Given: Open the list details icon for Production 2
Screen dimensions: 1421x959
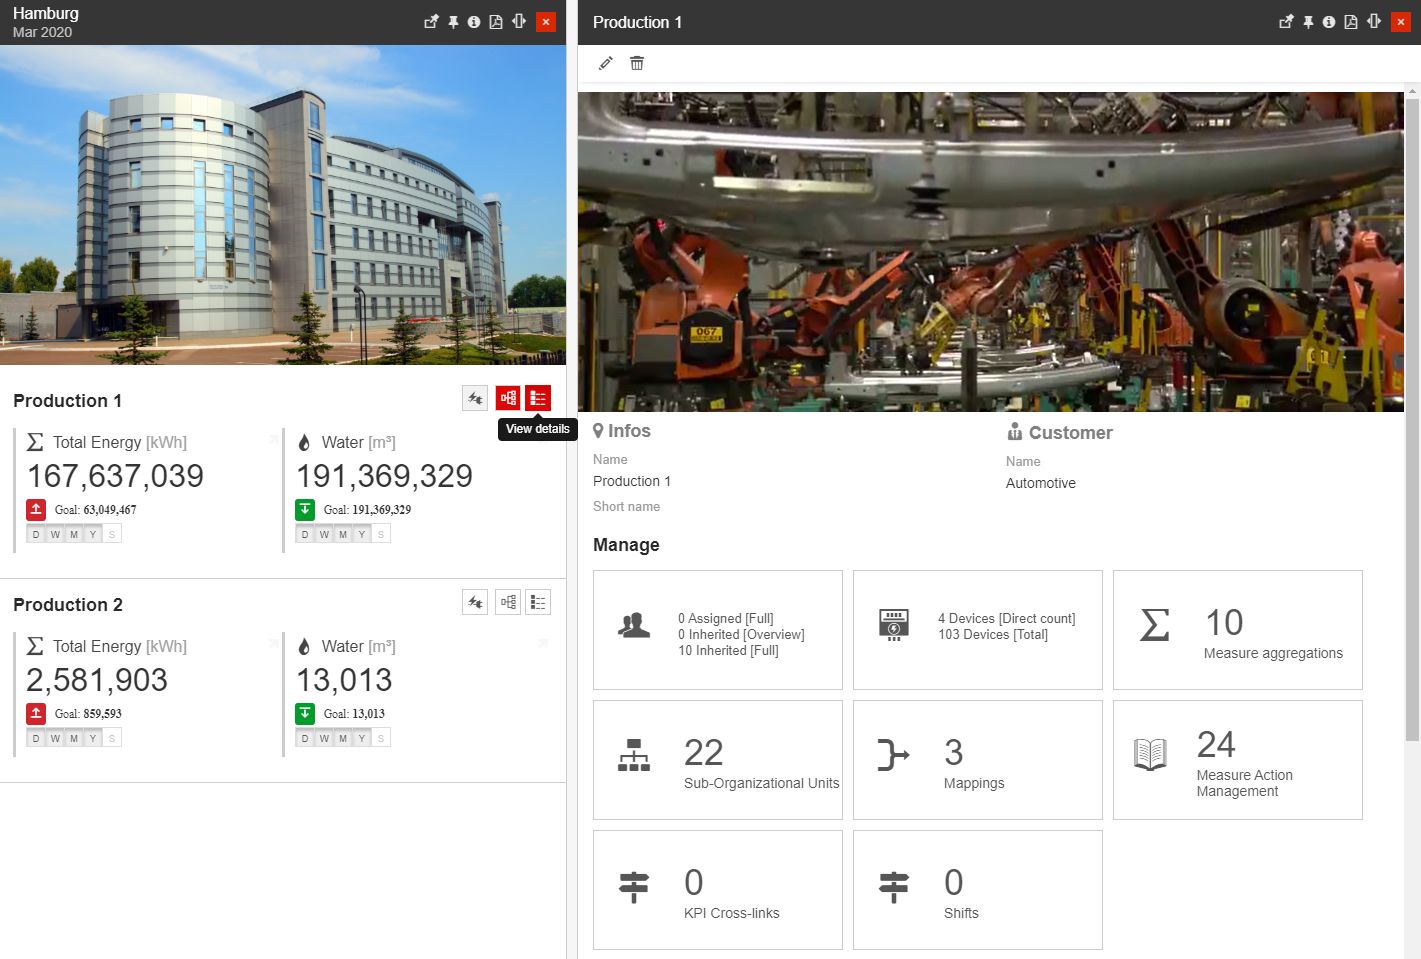Looking at the screenshot, I should pyautogui.click(x=538, y=602).
